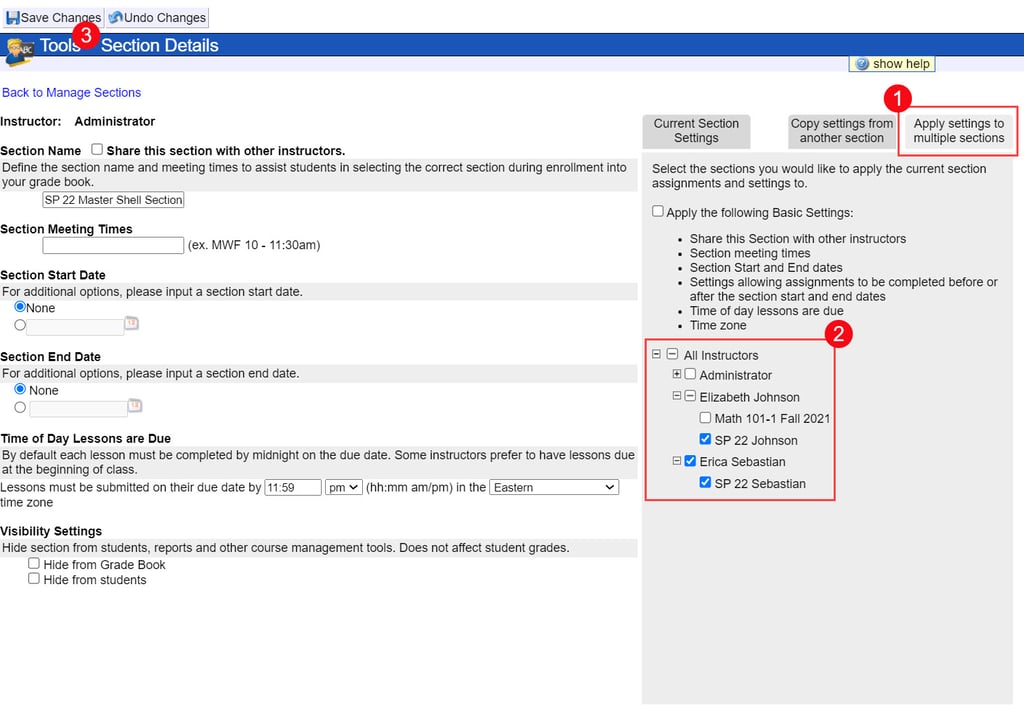This screenshot has width=1024, height=705.
Task: Open Copy settings from another section tab
Action: point(841,131)
